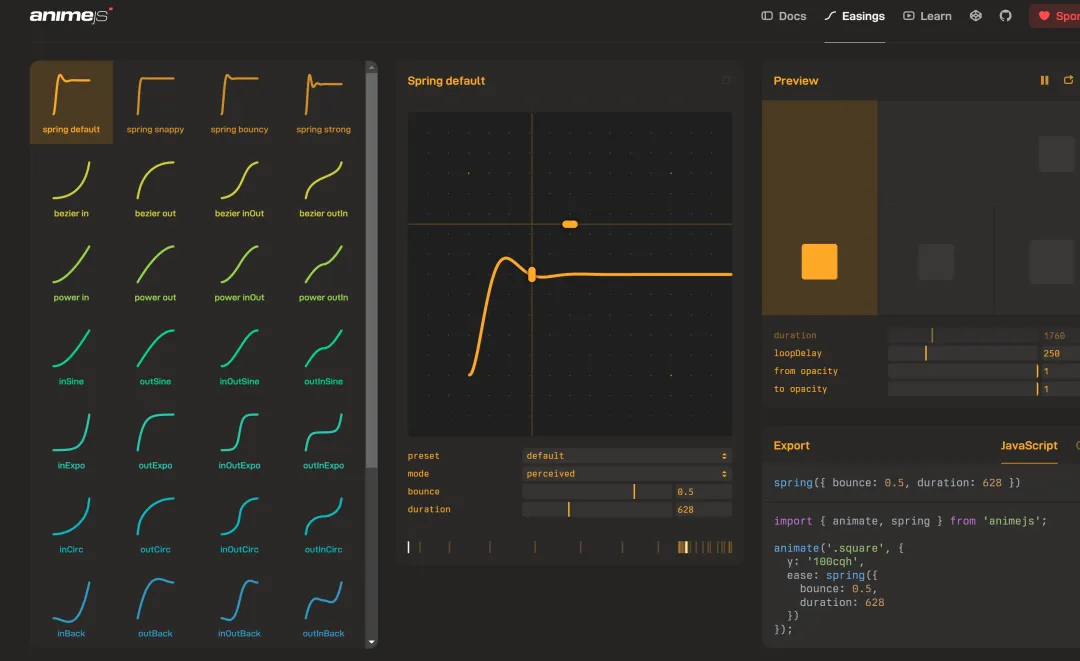Open the CodePen icon in header
Screen dimensions: 1080x661
(x=975, y=16)
